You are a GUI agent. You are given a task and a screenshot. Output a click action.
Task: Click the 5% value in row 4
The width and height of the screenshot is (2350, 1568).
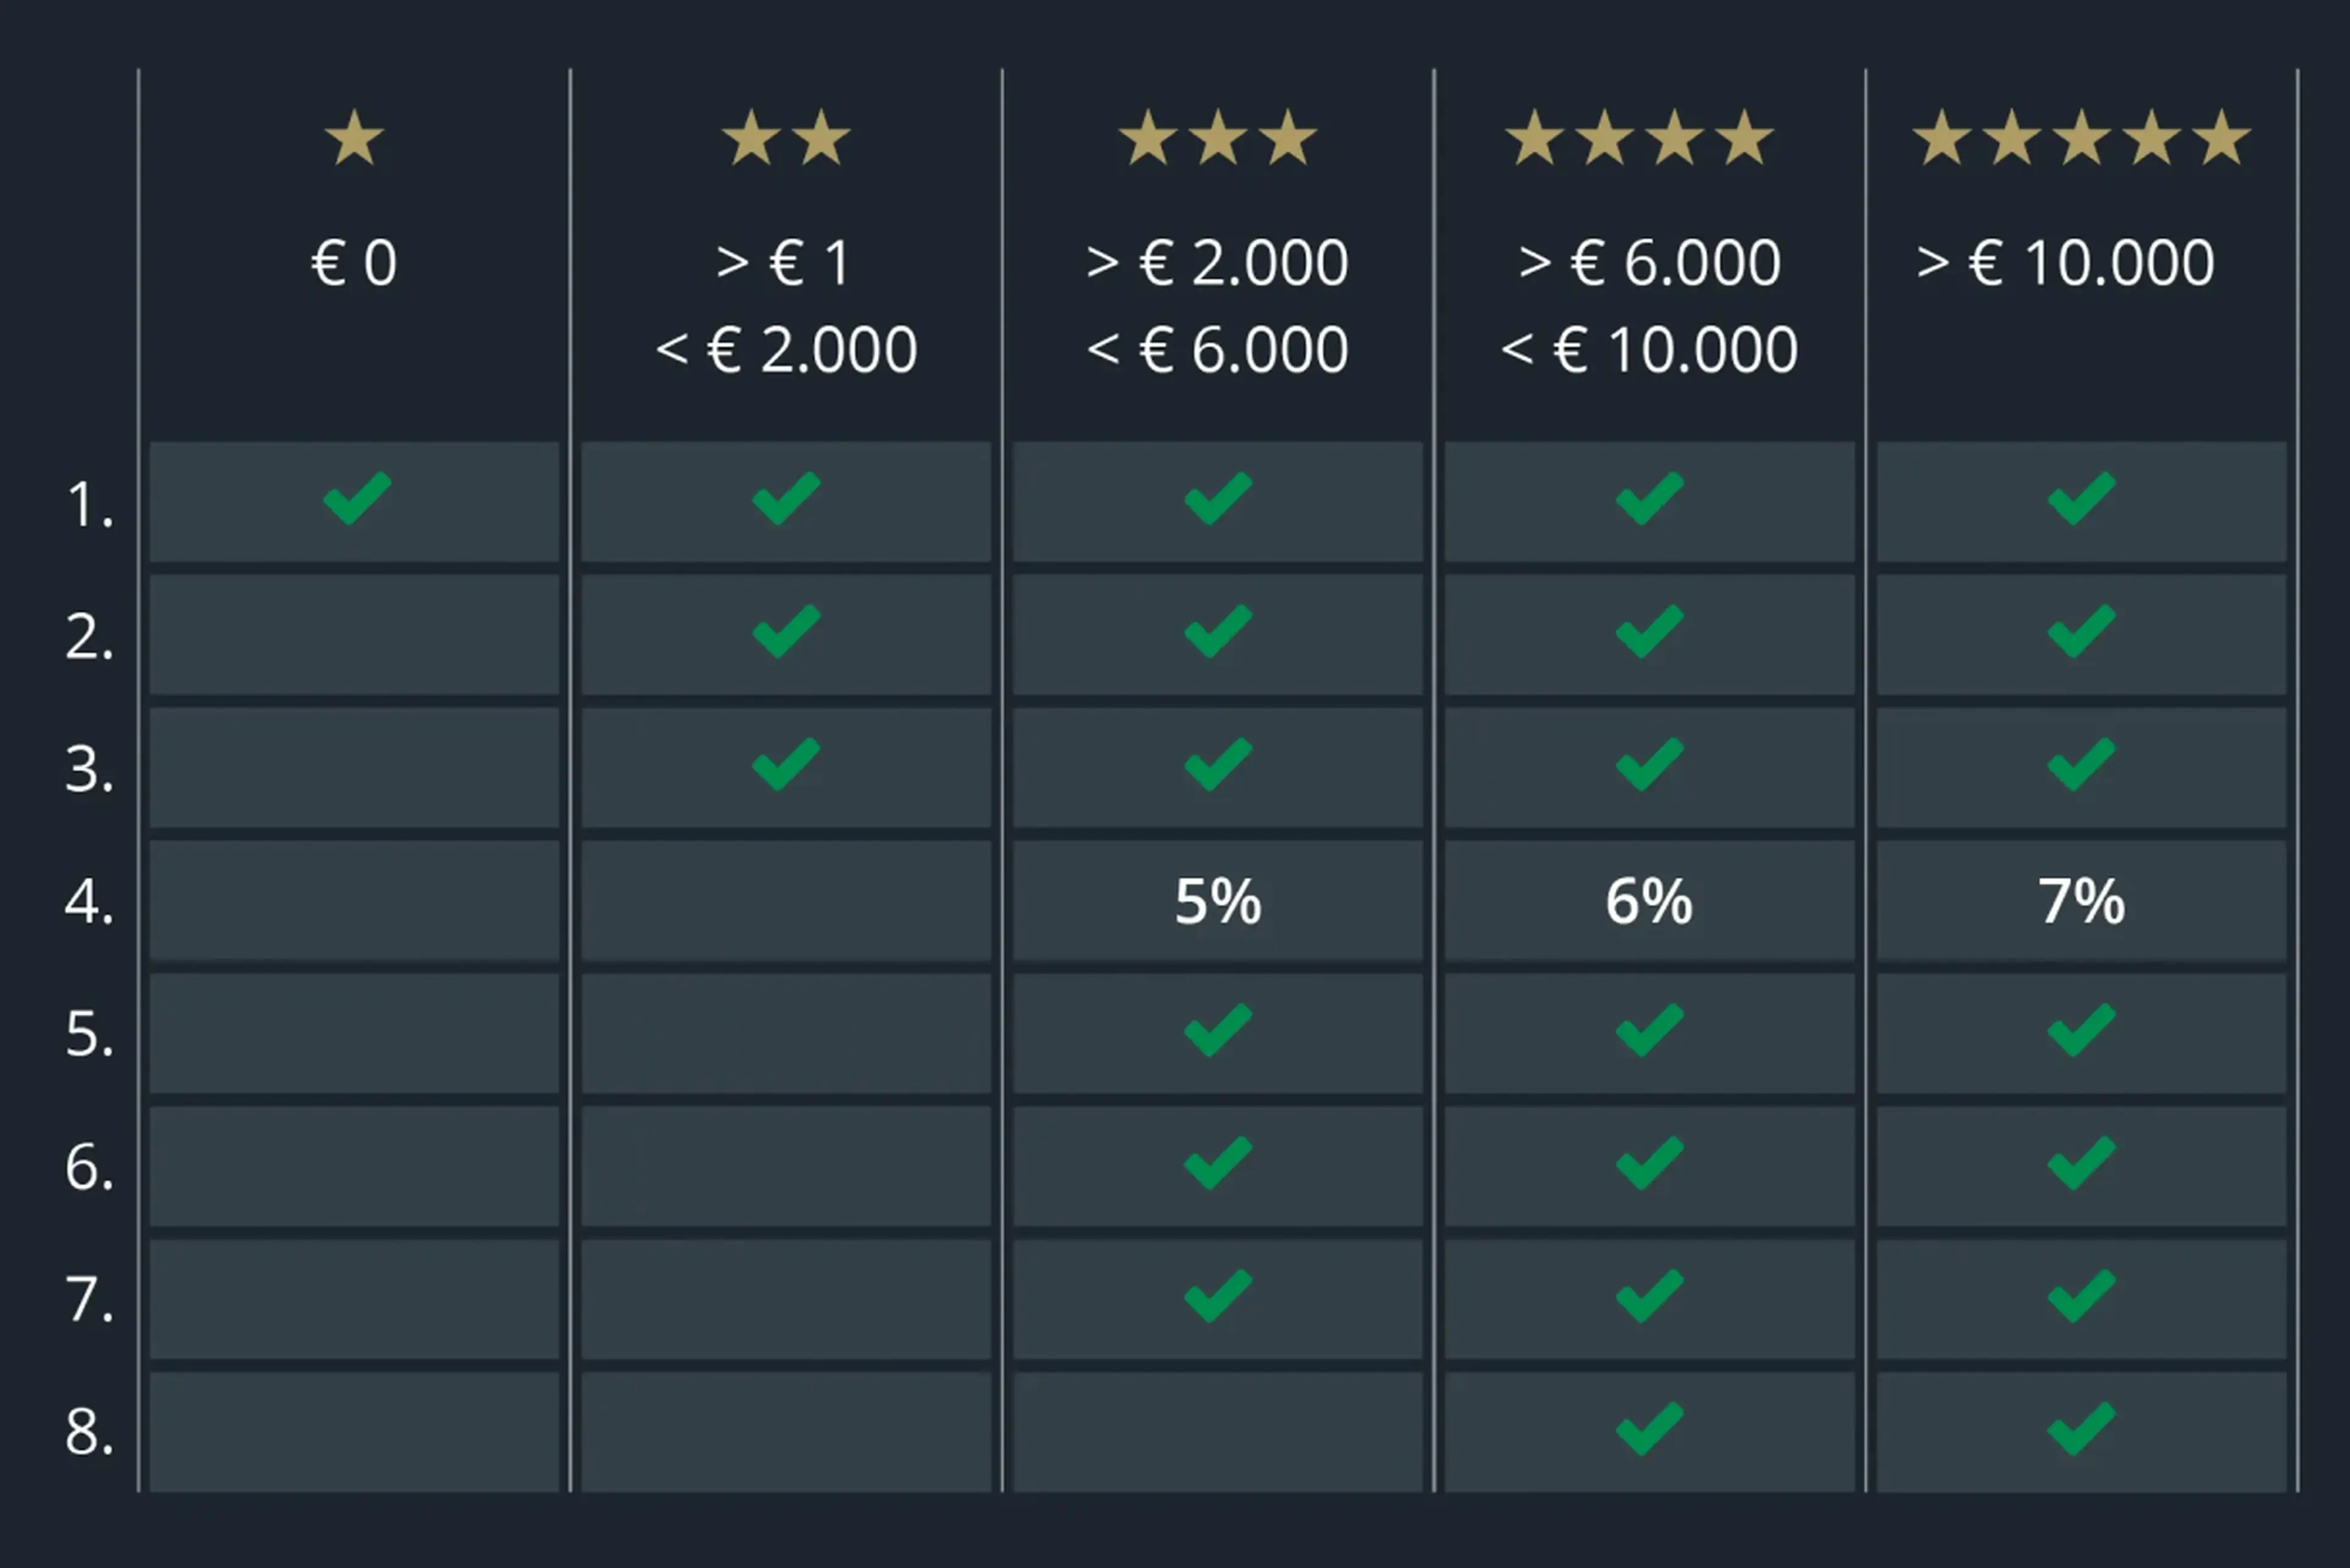click(x=1217, y=901)
